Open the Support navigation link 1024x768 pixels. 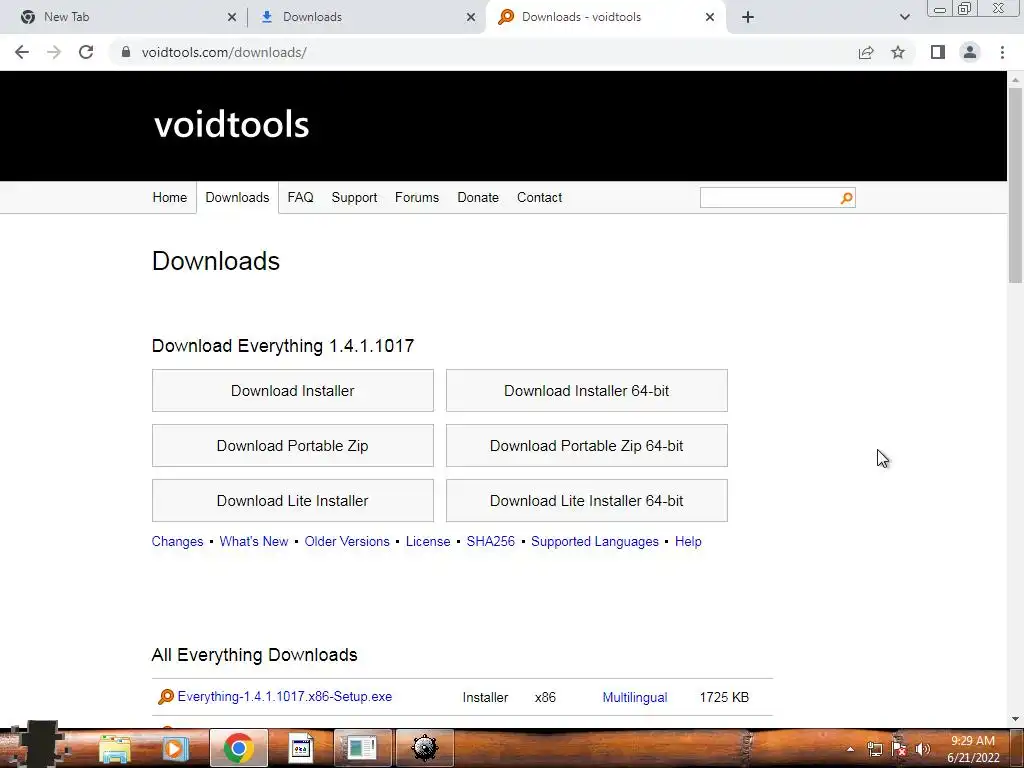[x=354, y=197]
